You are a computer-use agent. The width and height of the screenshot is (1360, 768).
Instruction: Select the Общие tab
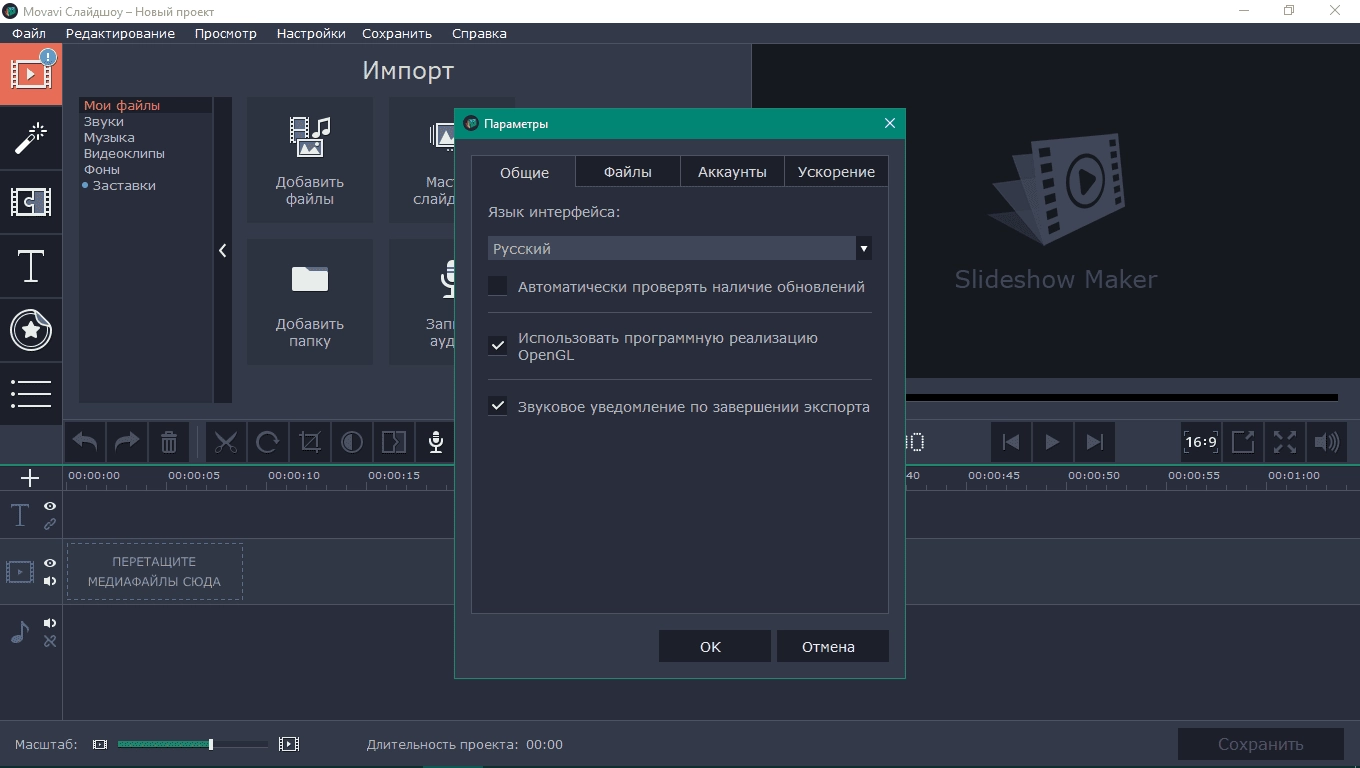tap(524, 171)
